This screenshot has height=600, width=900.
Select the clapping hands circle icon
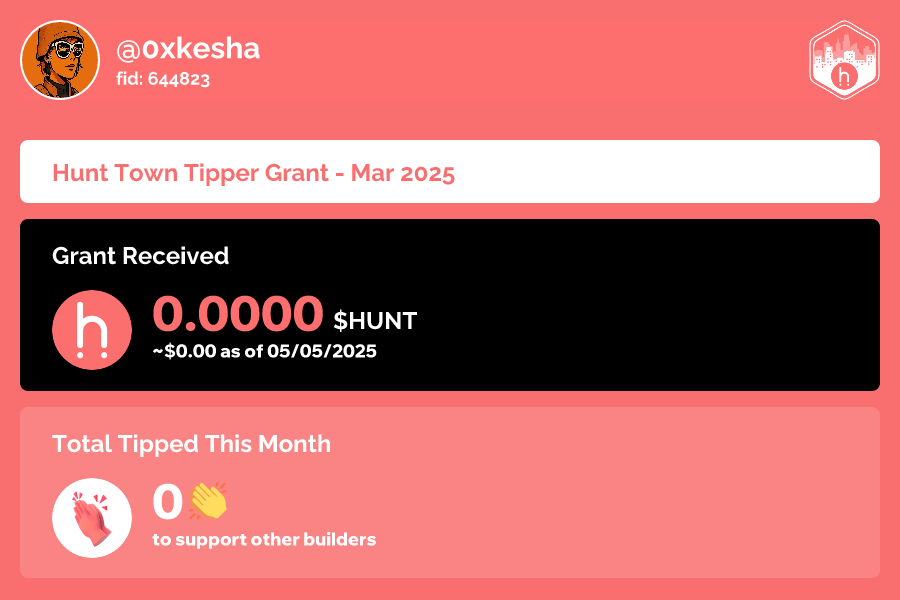tap(92, 518)
